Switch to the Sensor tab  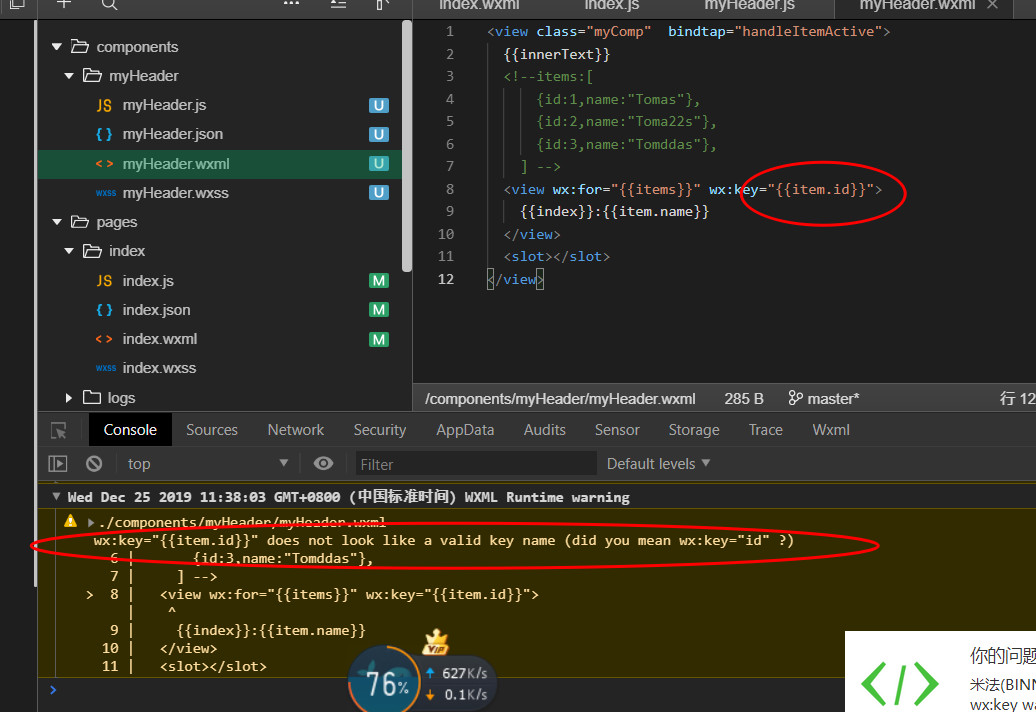tap(617, 430)
